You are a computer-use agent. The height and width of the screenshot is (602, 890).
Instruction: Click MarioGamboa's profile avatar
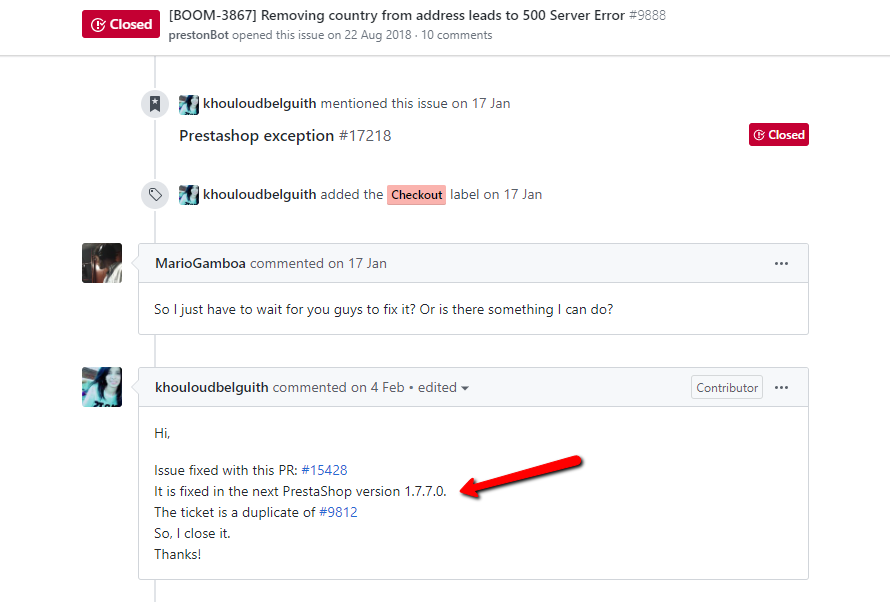[x=102, y=263]
